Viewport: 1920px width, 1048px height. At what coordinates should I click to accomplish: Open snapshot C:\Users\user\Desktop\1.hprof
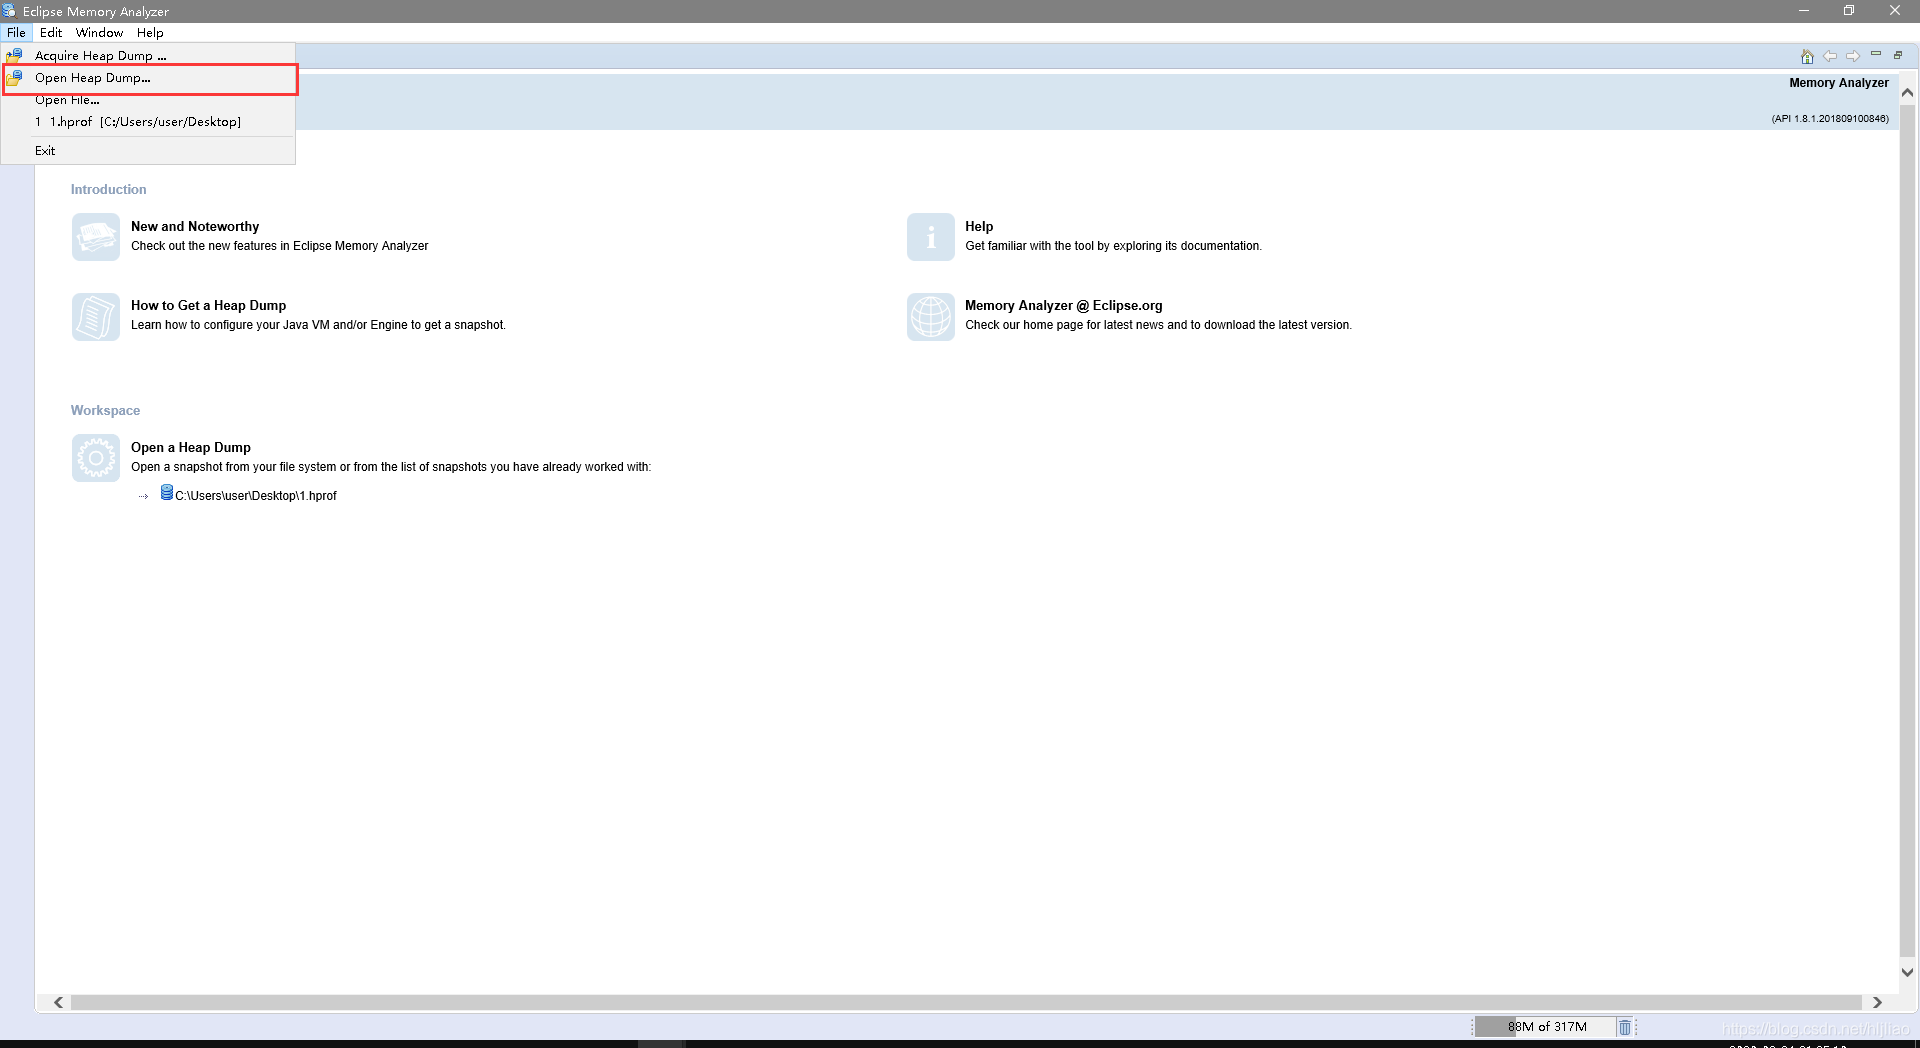pyautogui.click(x=256, y=496)
